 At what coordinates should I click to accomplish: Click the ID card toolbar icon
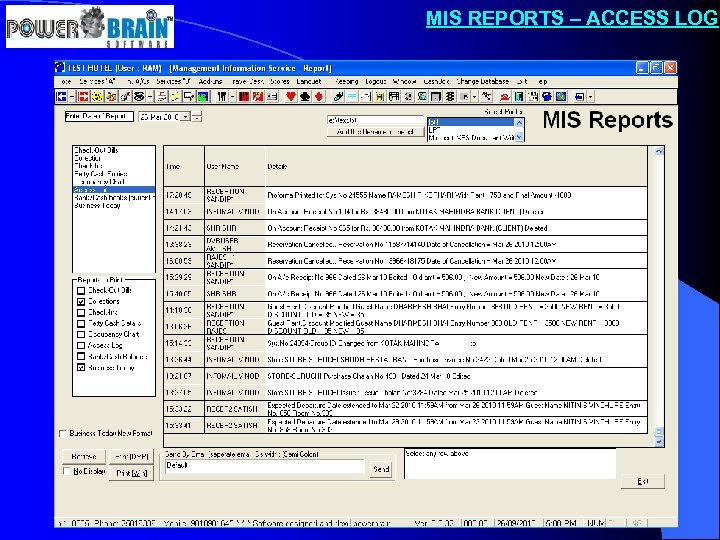(x=272, y=96)
